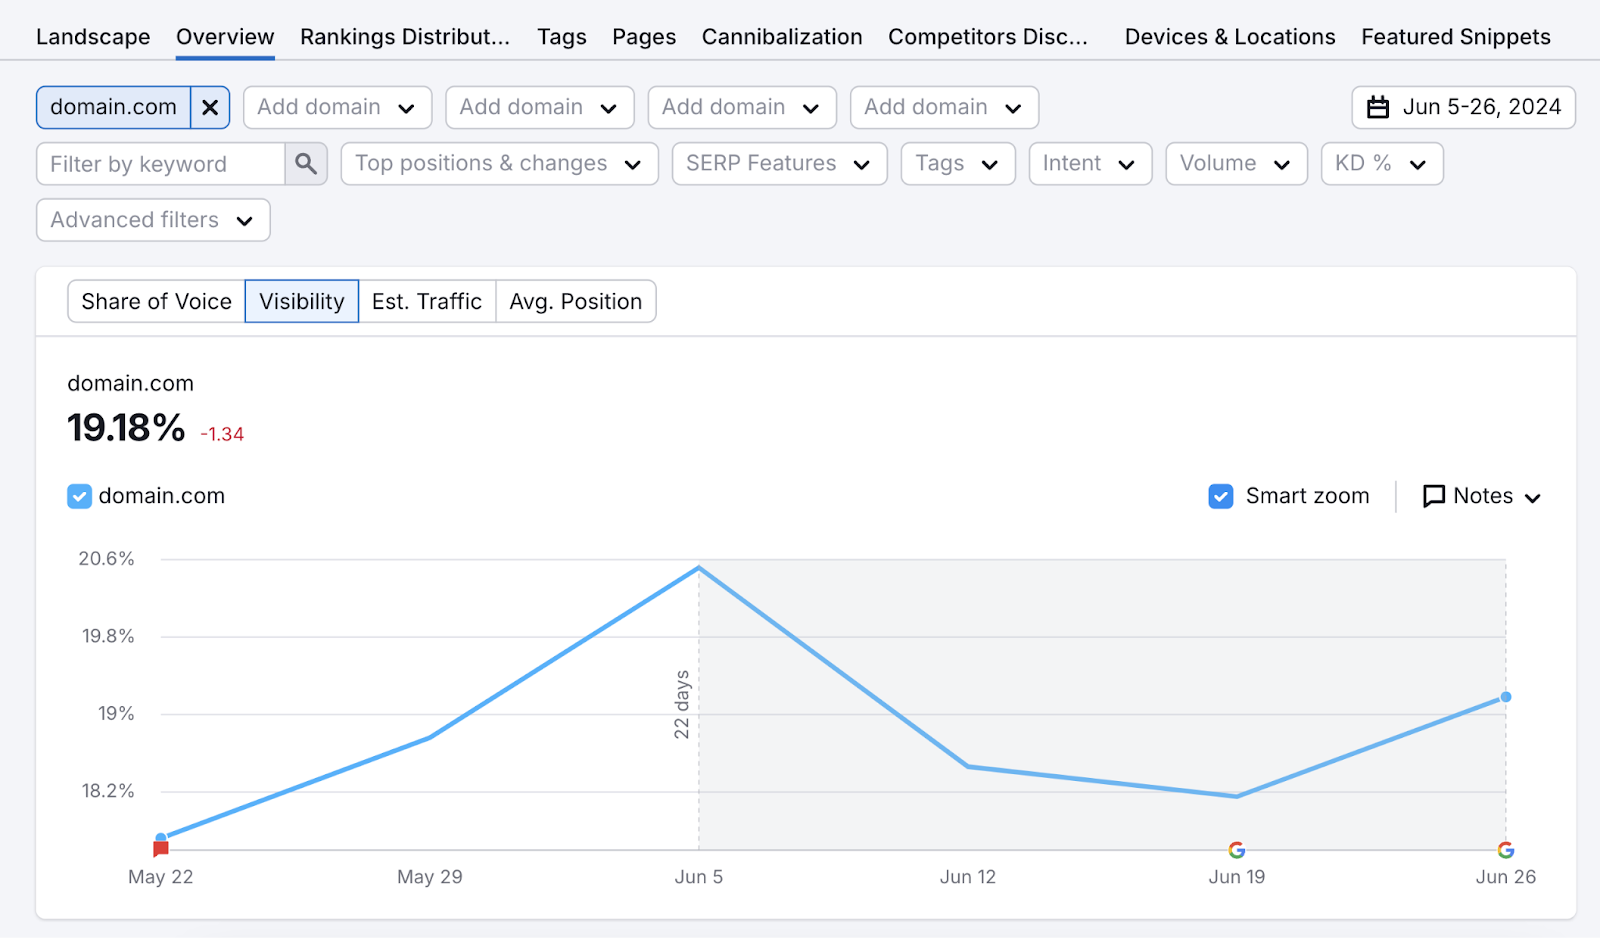This screenshot has width=1600, height=938.
Task: Click the search magnifier in keyword filter
Action: click(306, 163)
